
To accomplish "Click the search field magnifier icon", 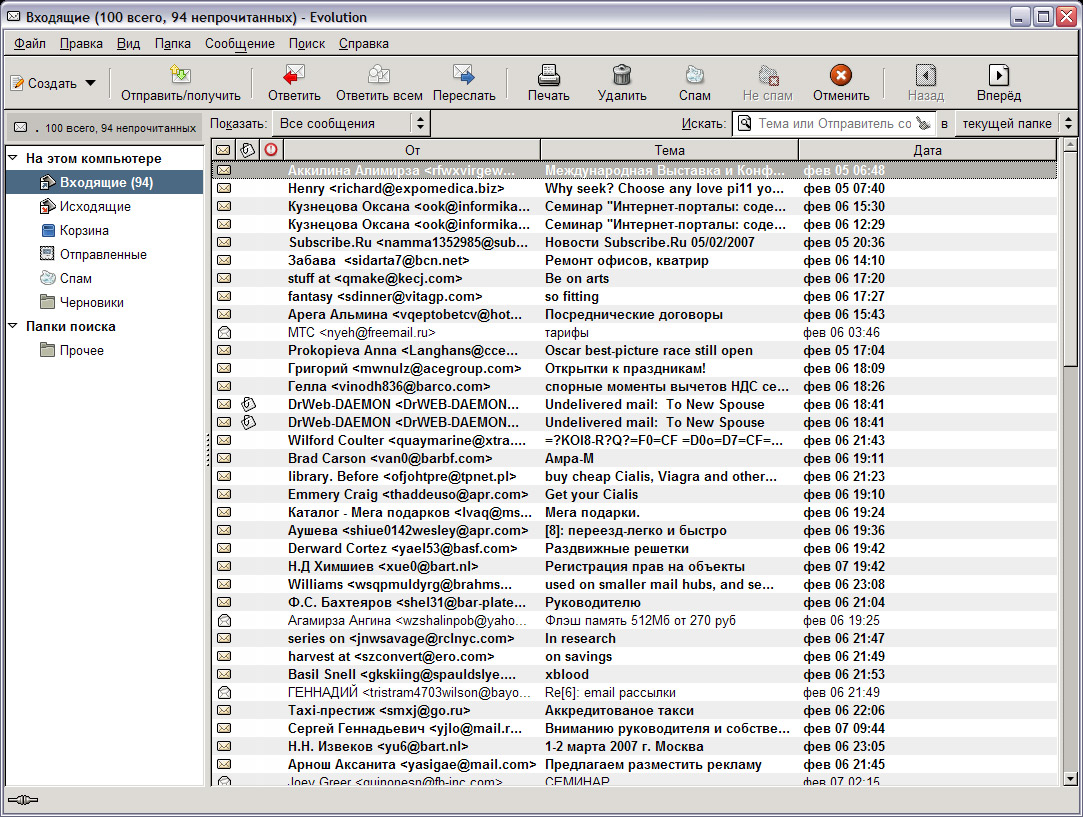I will [x=745, y=124].
